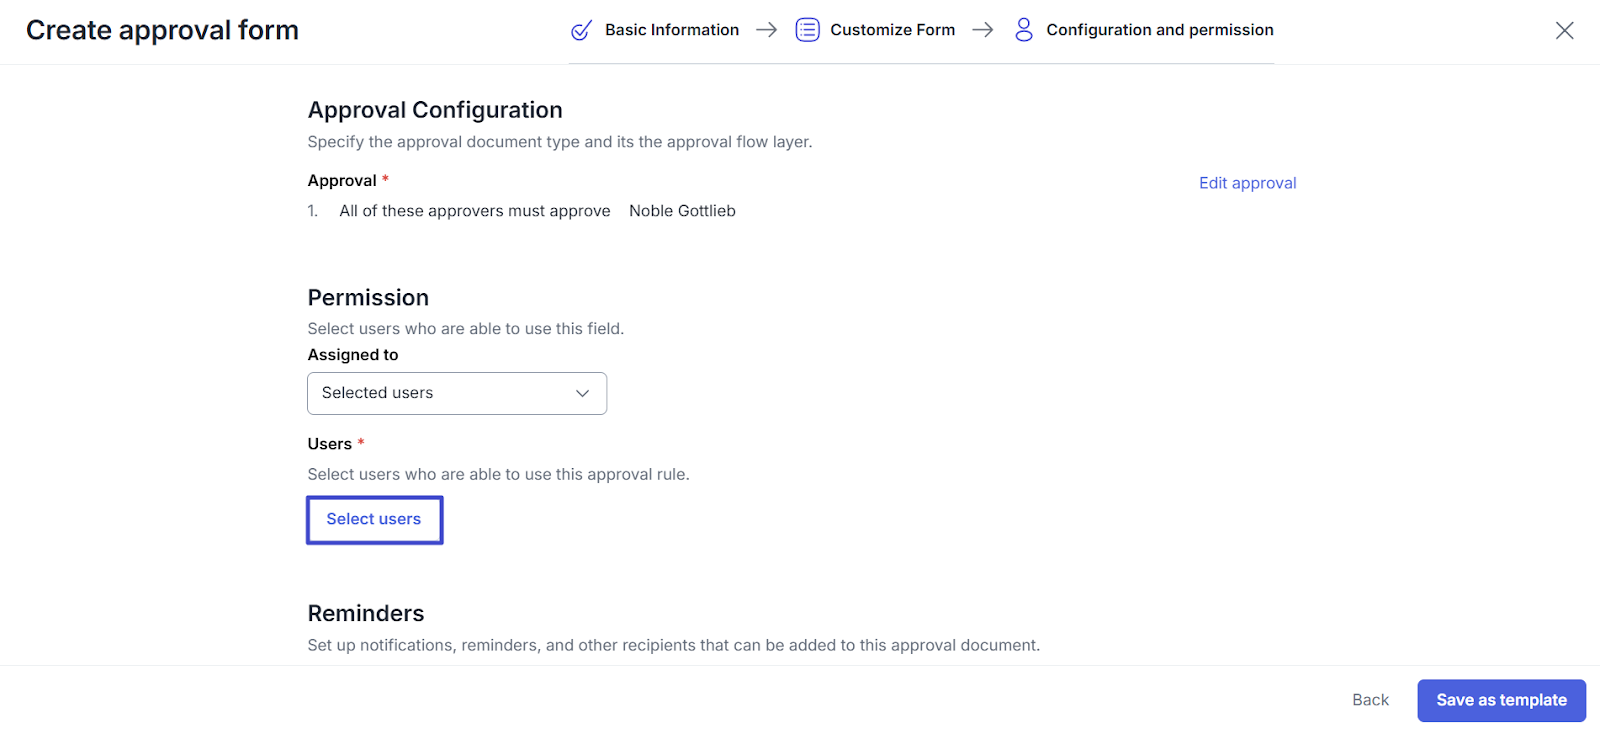The width and height of the screenshot is (1600, 734).
Task: Select the Configuration and permission step label
Action: pos(1159,30)
